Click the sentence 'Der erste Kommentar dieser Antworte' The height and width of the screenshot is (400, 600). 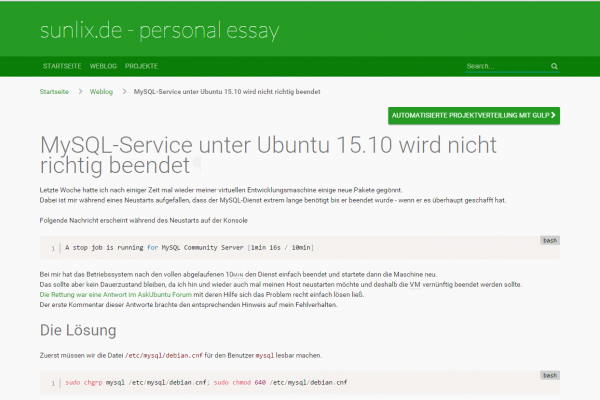pos(188,305)
